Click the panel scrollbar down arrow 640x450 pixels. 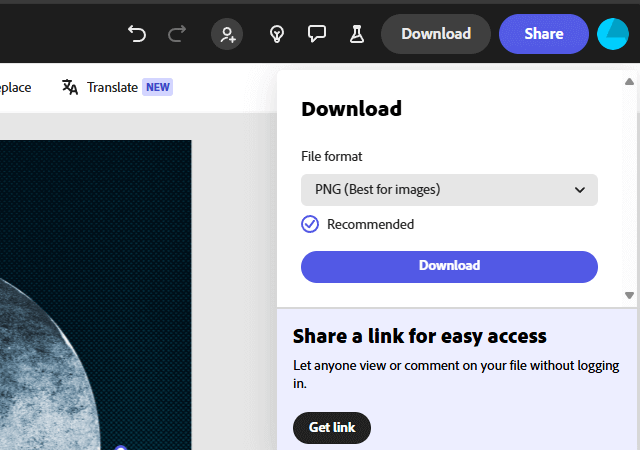coord(629,295)
